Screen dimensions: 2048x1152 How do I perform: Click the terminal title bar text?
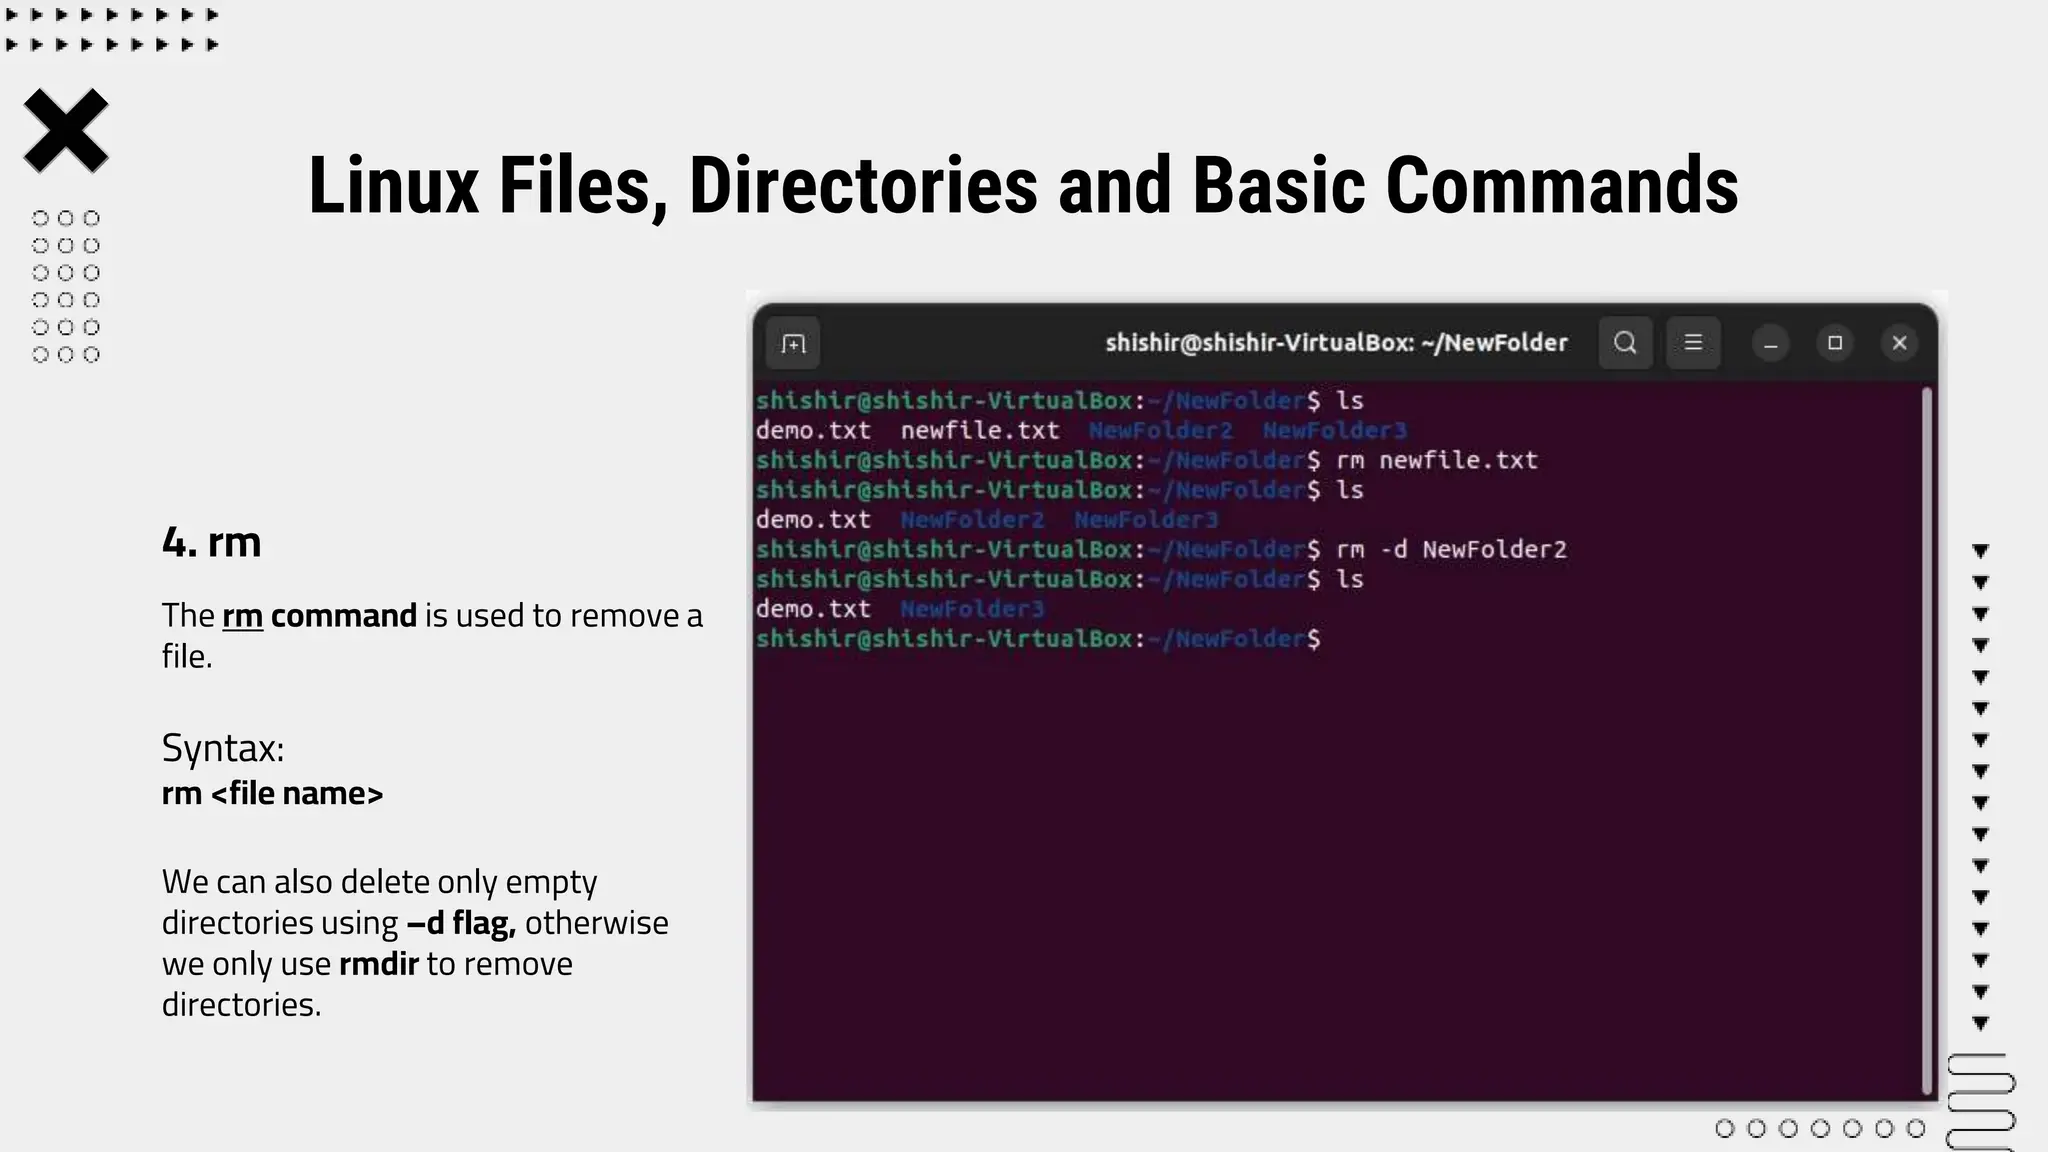pyautogui.click(x=1336, y=343)
